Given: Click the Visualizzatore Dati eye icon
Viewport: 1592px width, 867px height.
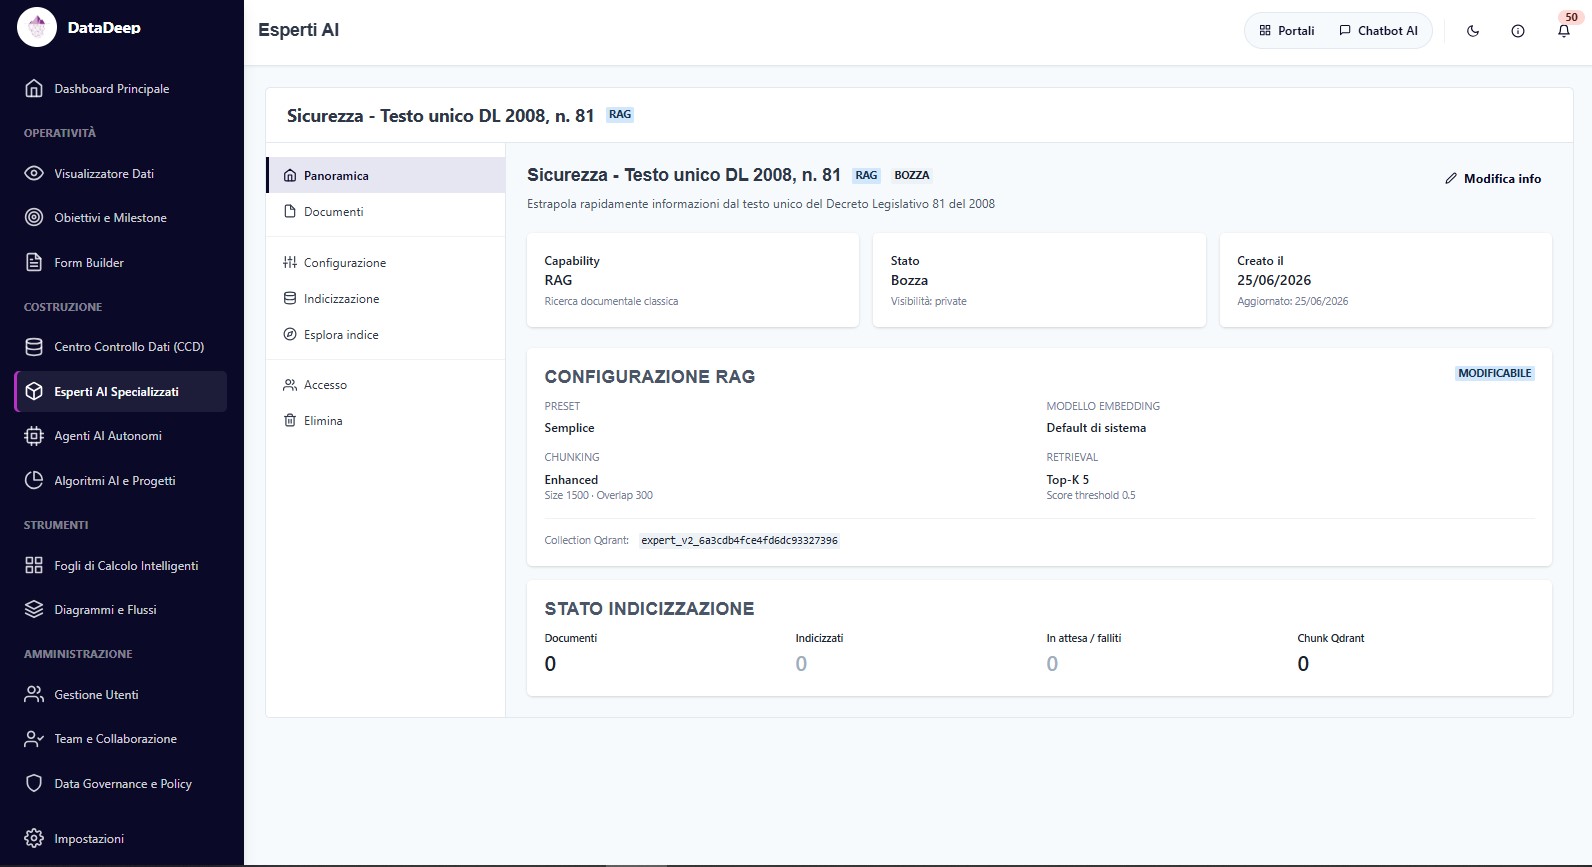Looking at the screenshot, I should [x=34, y=173].
